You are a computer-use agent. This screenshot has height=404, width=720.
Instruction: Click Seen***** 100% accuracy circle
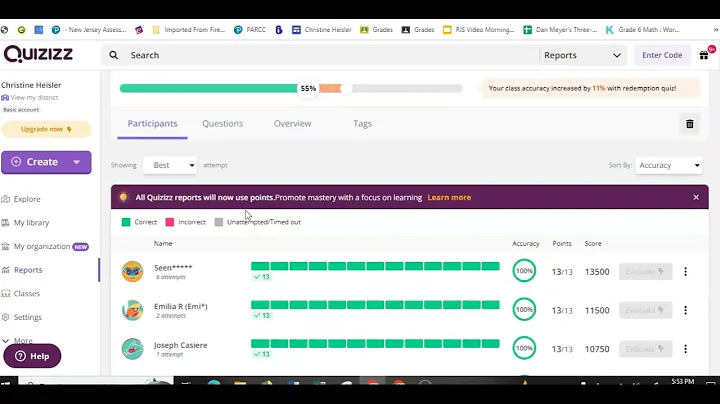[x=524, y=271]
